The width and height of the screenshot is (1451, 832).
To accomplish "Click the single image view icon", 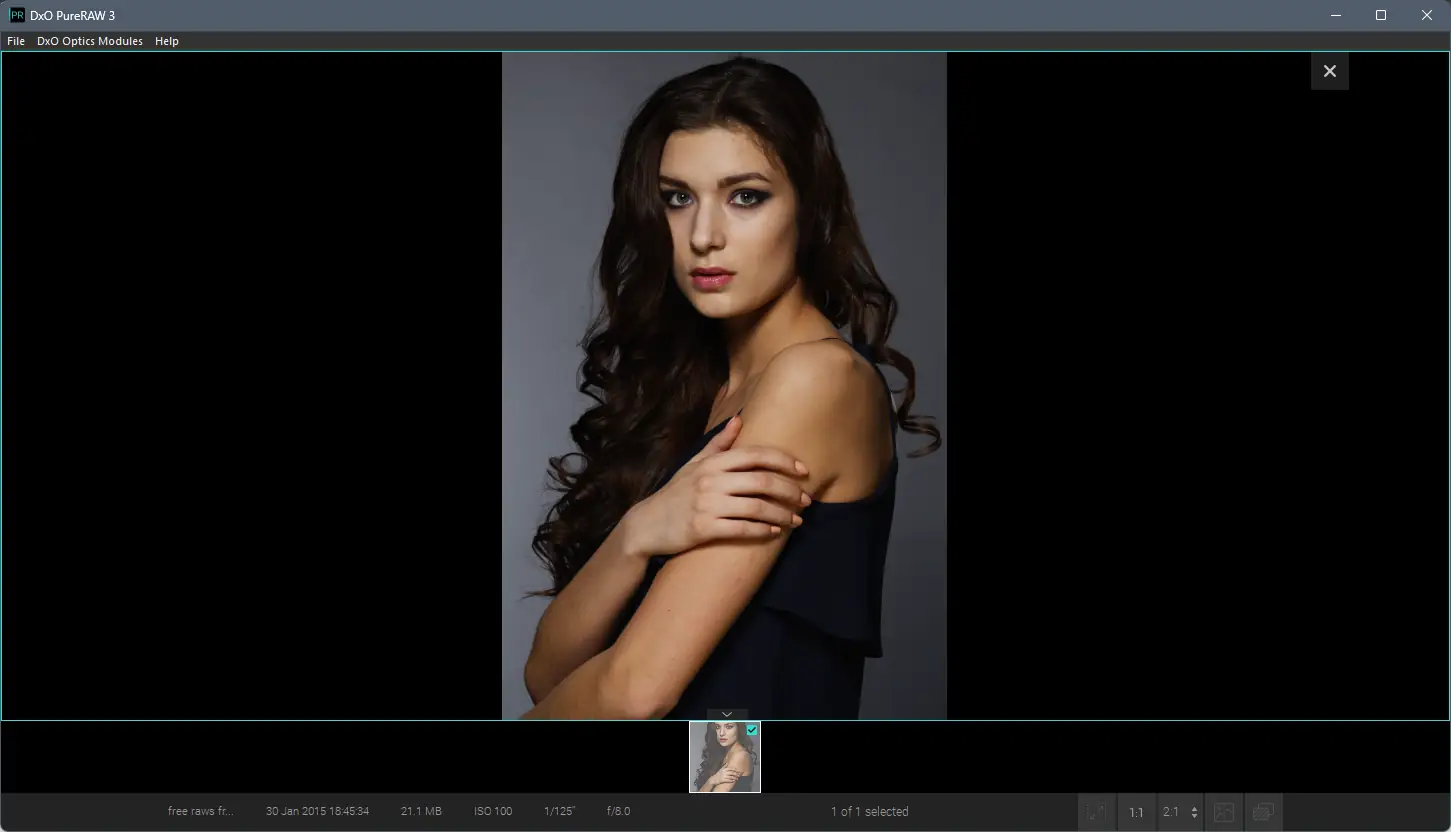I will (1224, 812).
